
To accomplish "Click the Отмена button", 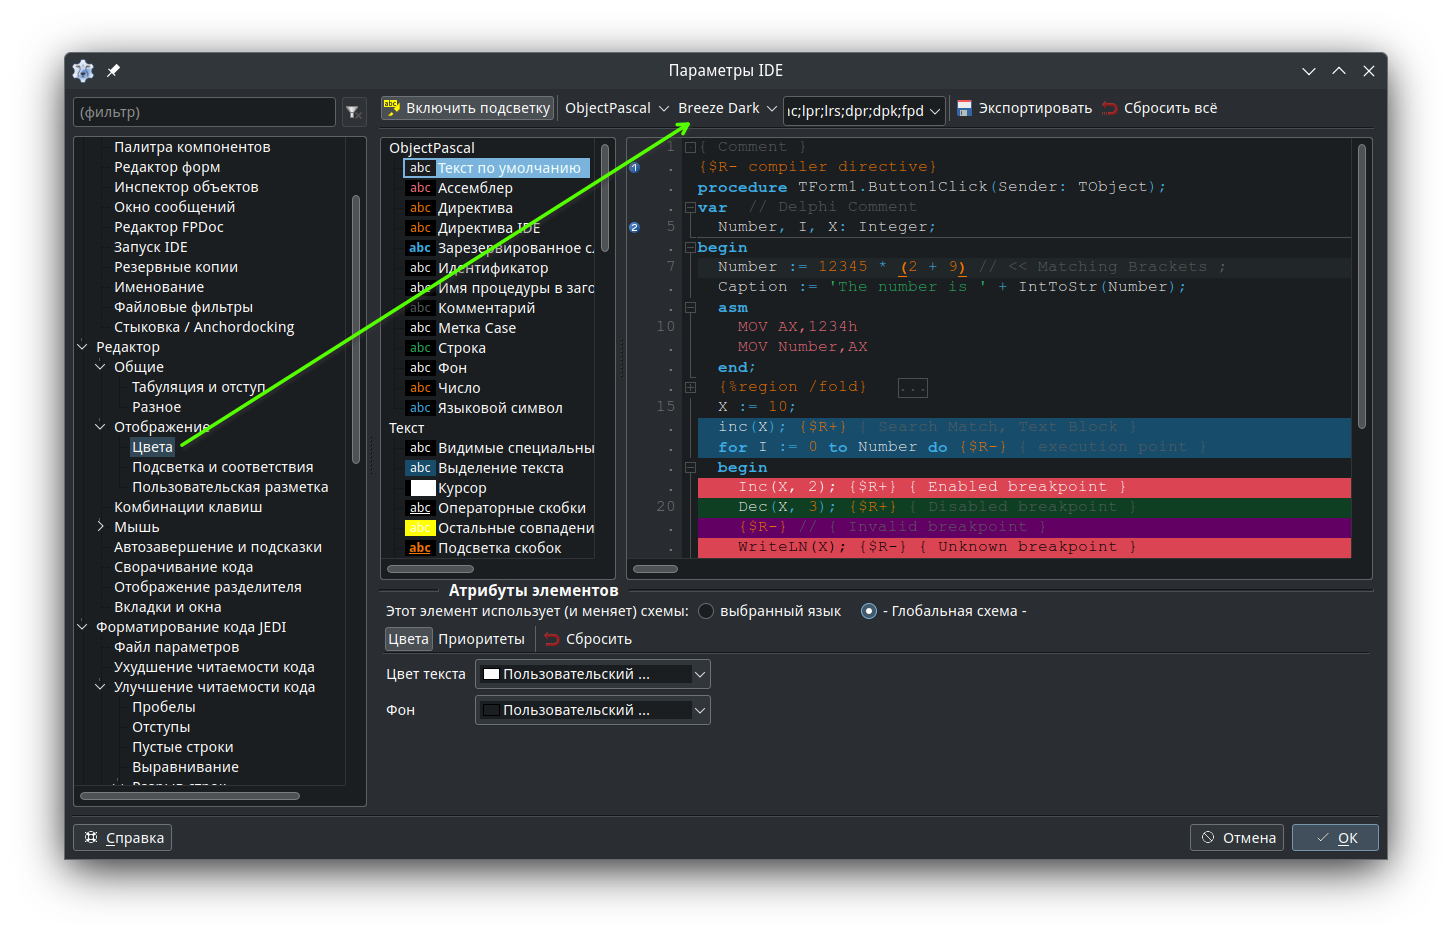I will coord(1237,838).
